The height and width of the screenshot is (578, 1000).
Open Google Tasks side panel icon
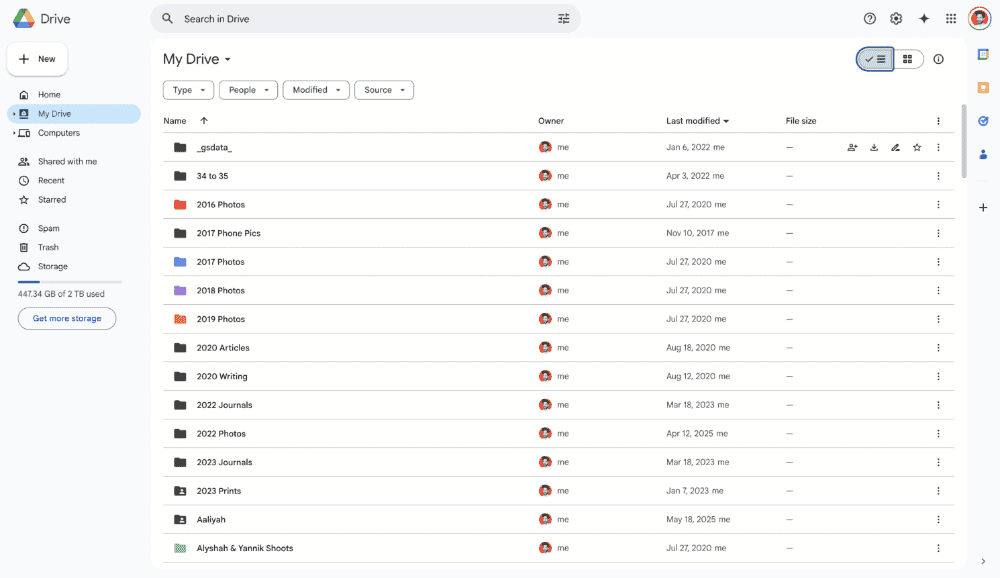point(983,121)
